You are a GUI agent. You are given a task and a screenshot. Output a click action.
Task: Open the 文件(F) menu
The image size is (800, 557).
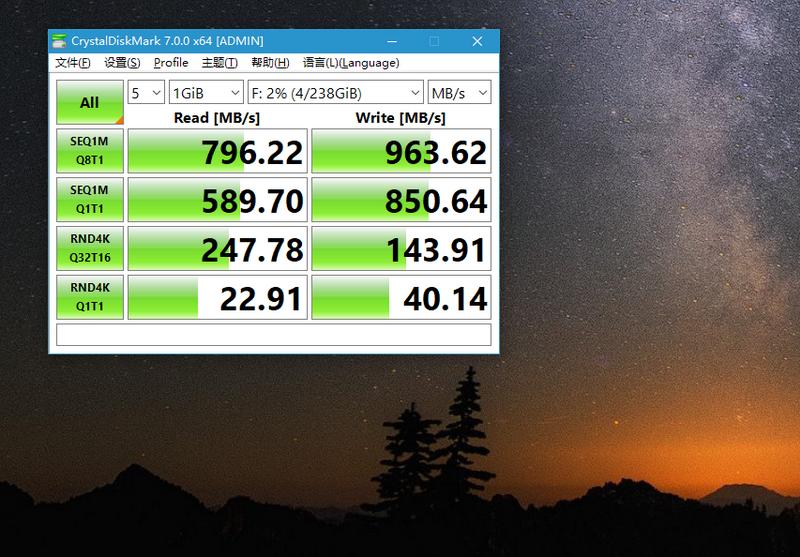(73, 63)
